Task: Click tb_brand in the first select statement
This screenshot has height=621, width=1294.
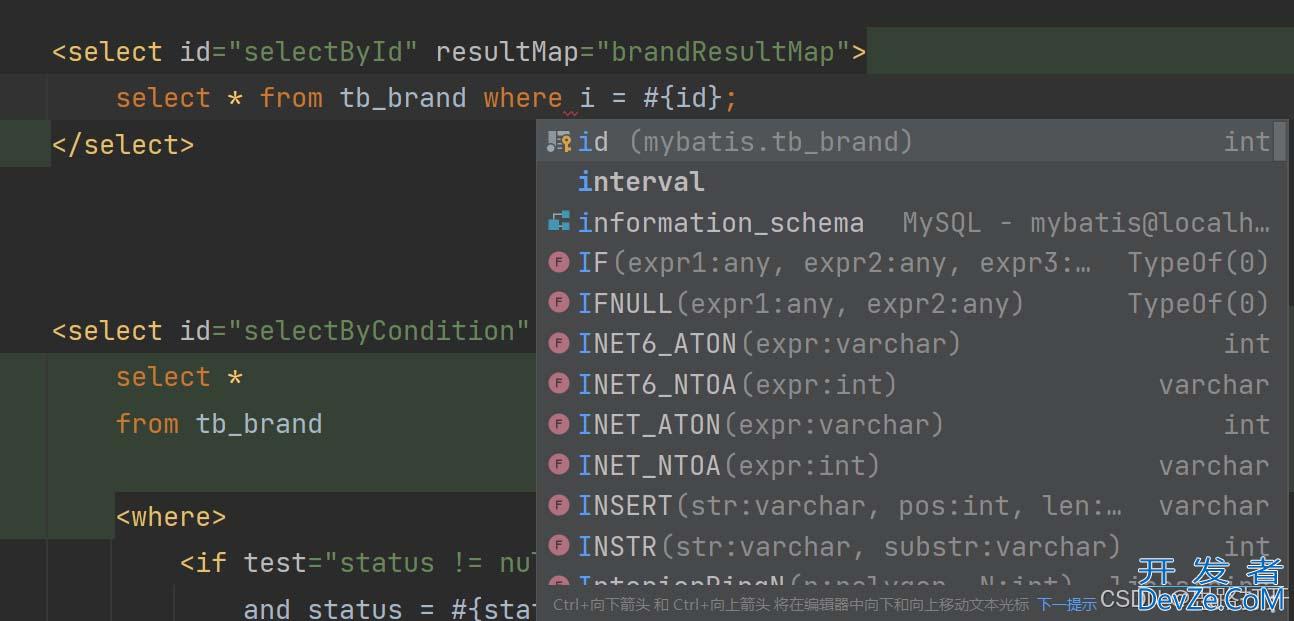Action: pyautogui.click(x=403, y=98)
